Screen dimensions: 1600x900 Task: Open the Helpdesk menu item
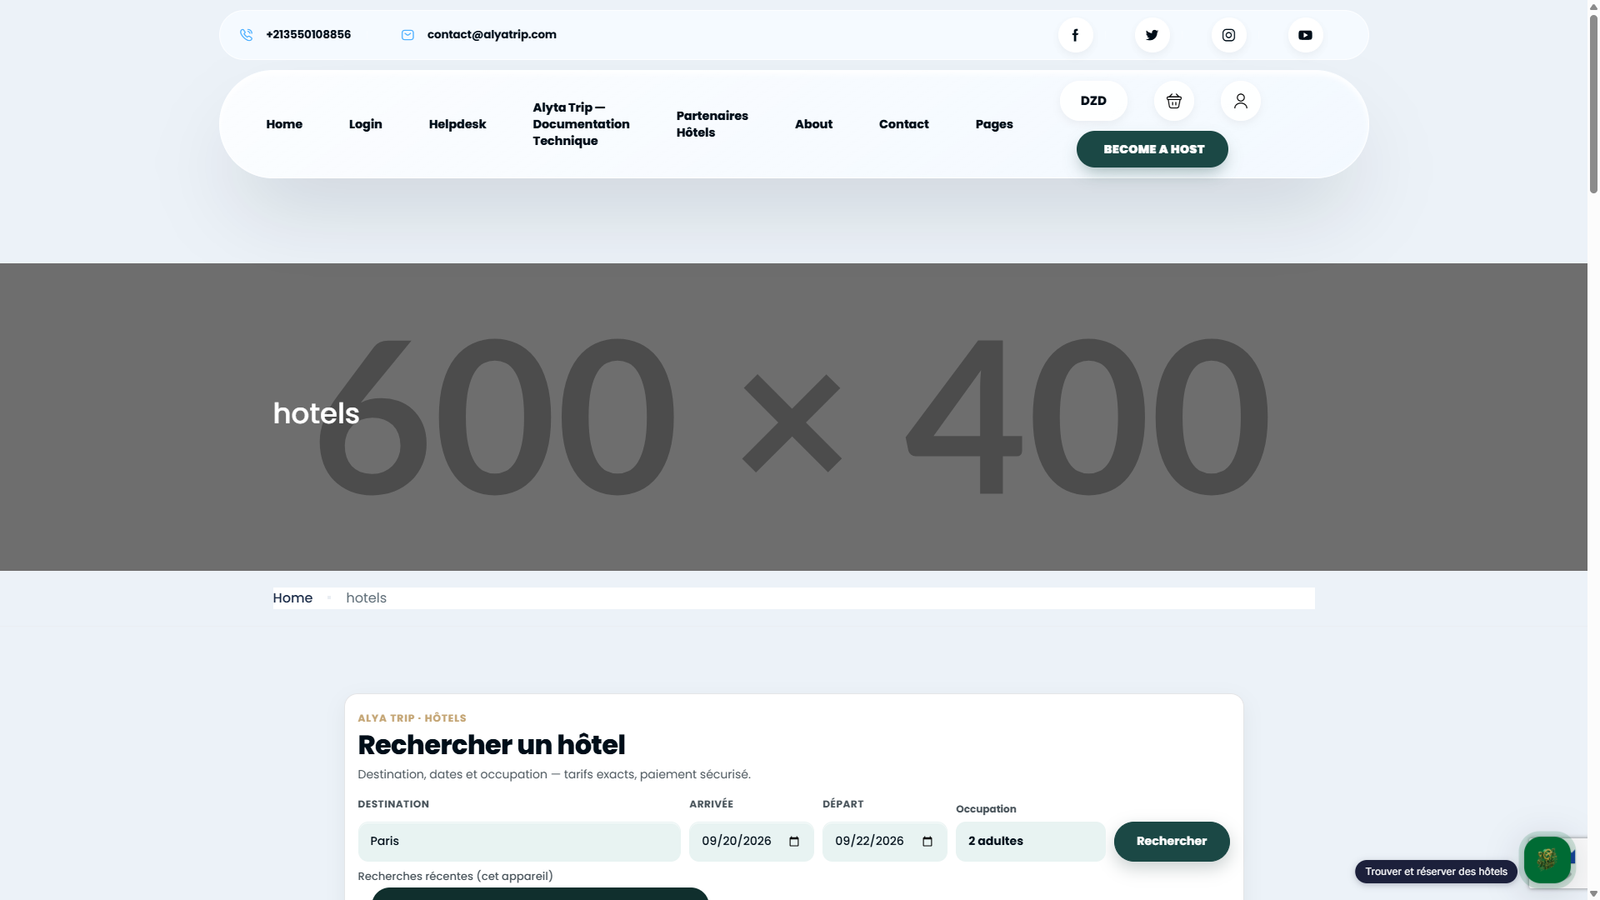point(457,124)
